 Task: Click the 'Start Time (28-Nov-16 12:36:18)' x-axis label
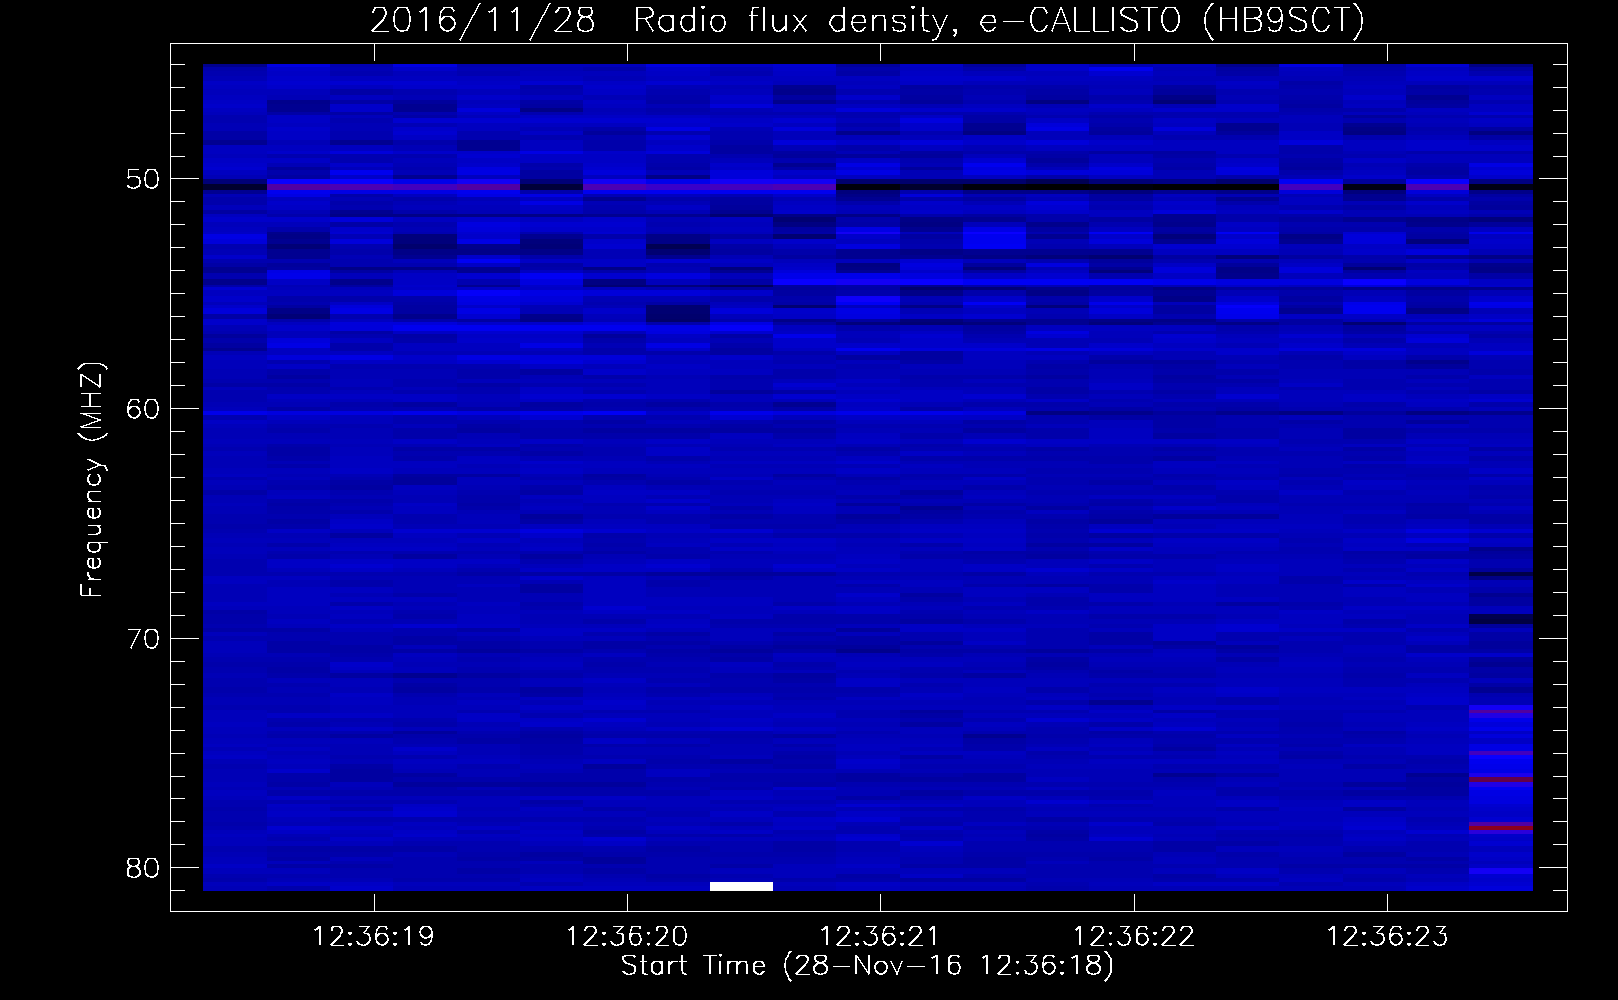coord(867,966)
